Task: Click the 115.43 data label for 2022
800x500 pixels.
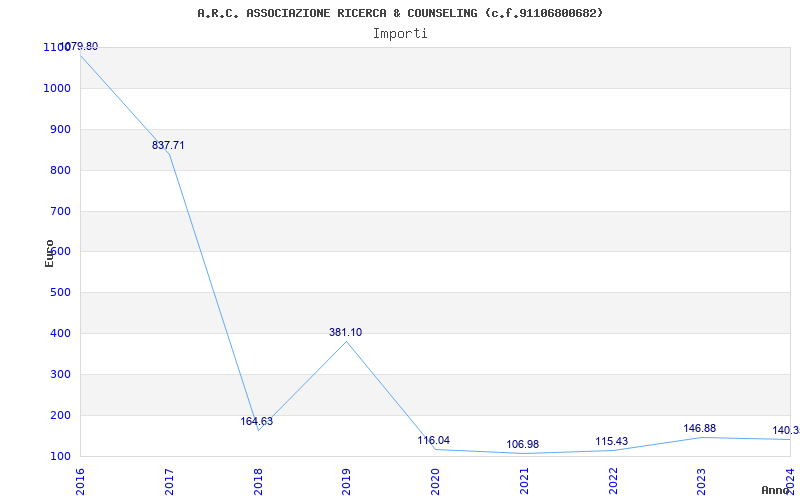Action: click(x=611, y=441)
